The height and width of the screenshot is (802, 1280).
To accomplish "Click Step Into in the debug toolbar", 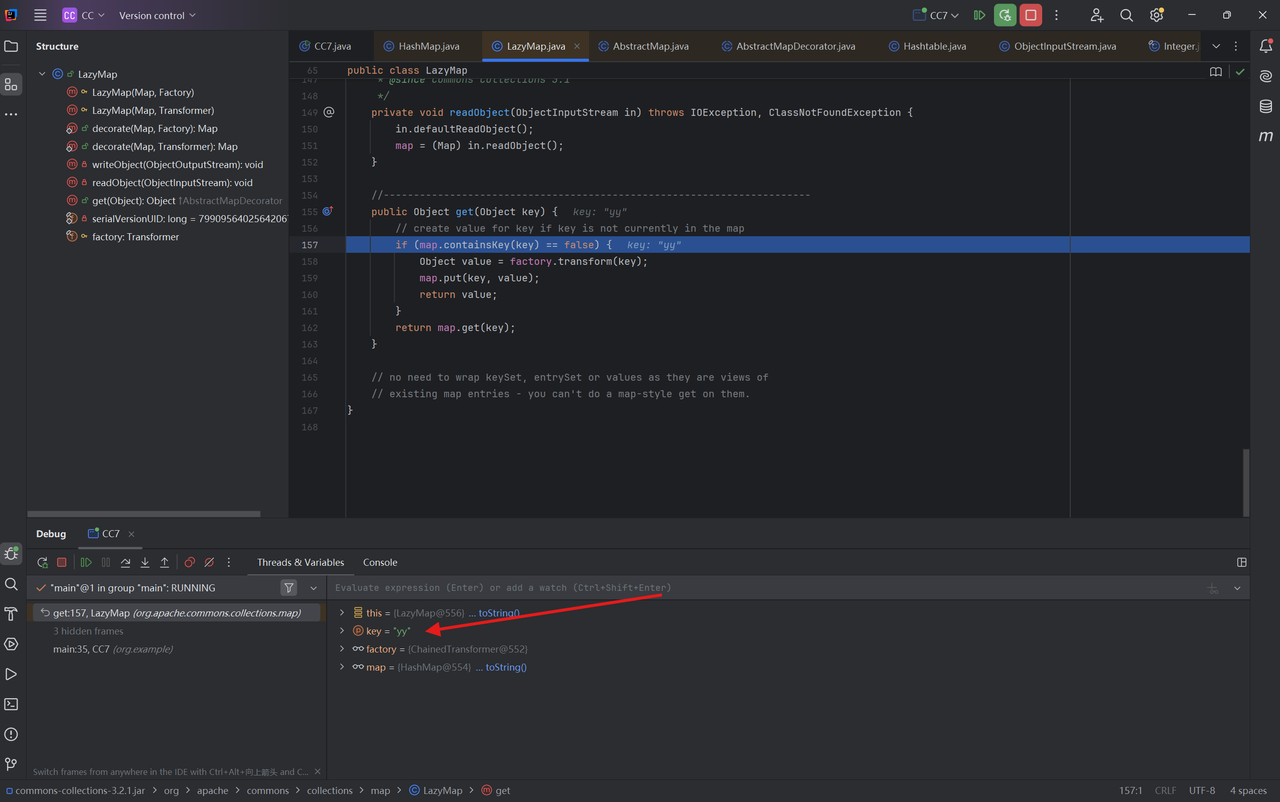I will 145,563.
